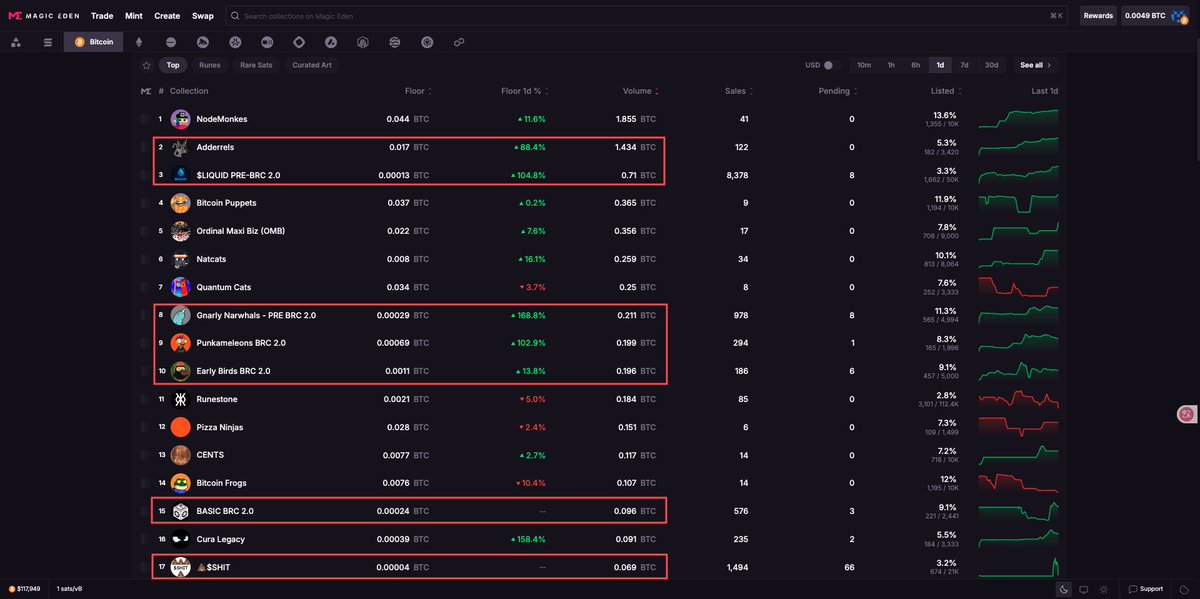1200x599 pixels.
Task: Switch to the Solana chain icon
Action: coord(47,42)
